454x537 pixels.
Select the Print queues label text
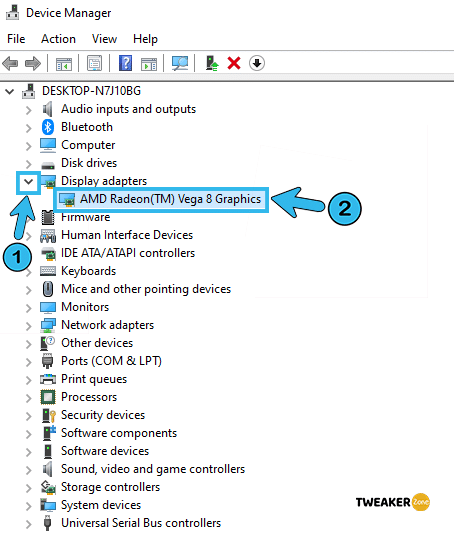tap(94, 379)
